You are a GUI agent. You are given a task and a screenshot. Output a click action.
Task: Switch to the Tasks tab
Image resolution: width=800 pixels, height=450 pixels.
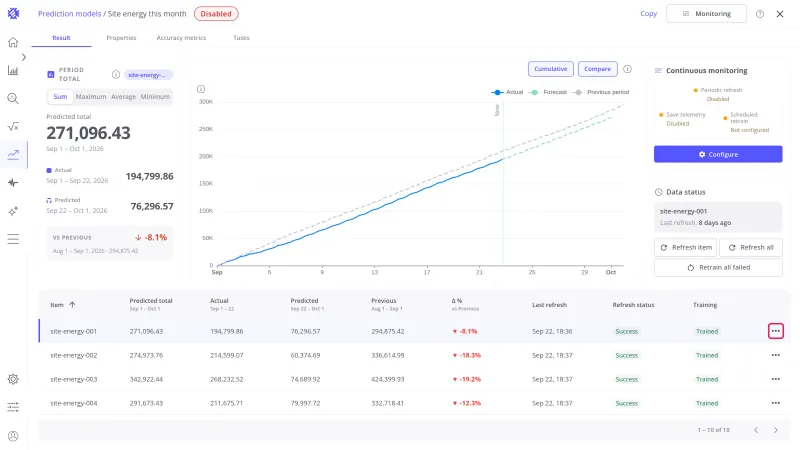coord(241,38)
